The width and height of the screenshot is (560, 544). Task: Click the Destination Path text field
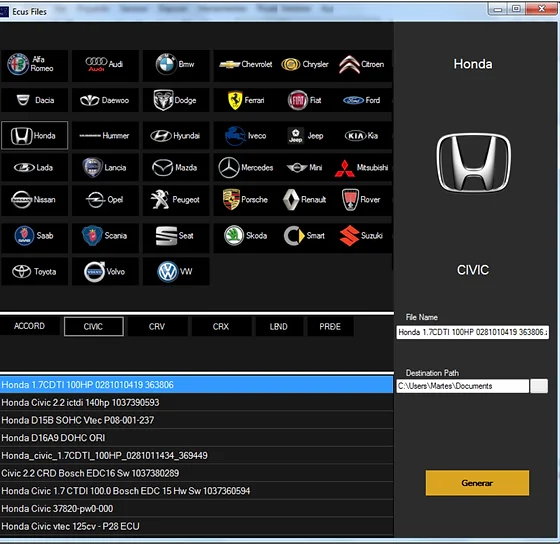coord(462,386)
